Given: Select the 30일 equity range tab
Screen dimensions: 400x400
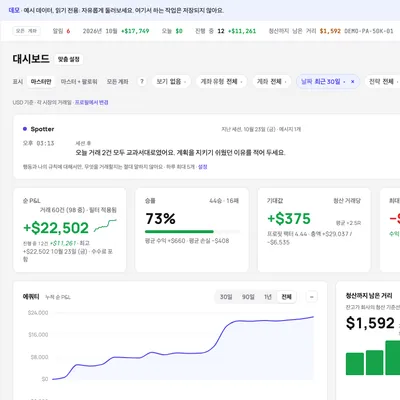Looking at the screenshot, I should [226, 297].
